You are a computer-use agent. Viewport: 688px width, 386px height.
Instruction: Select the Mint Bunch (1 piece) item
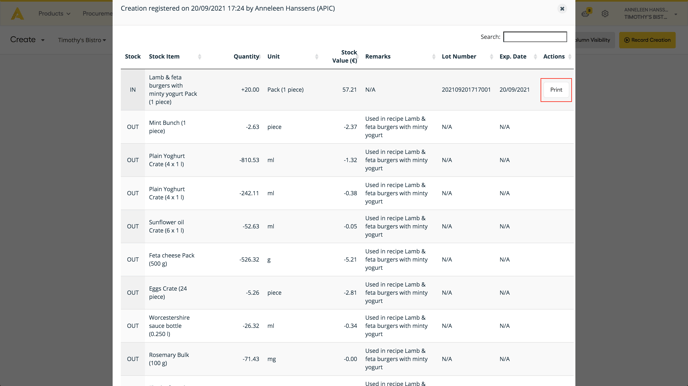point(167,127)
